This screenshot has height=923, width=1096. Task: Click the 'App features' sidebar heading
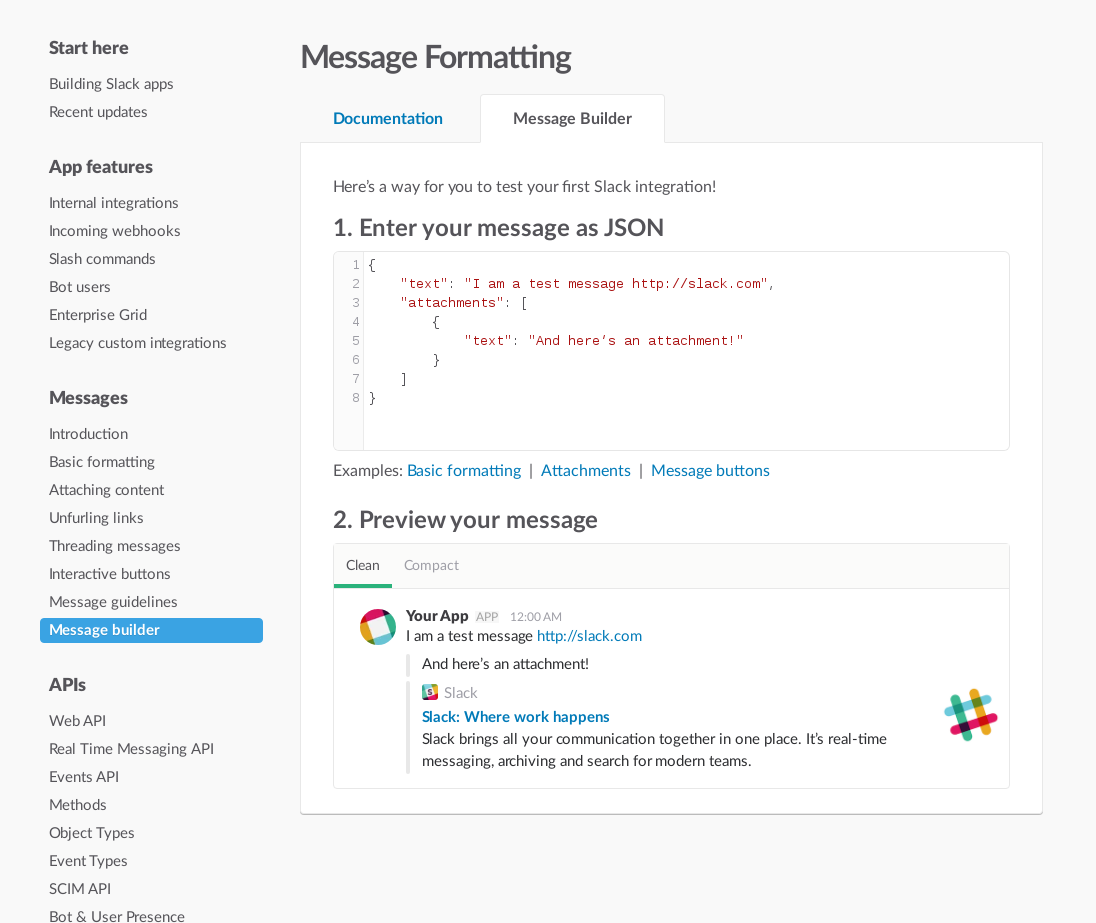pyautogui.click(x=101, y=167)
